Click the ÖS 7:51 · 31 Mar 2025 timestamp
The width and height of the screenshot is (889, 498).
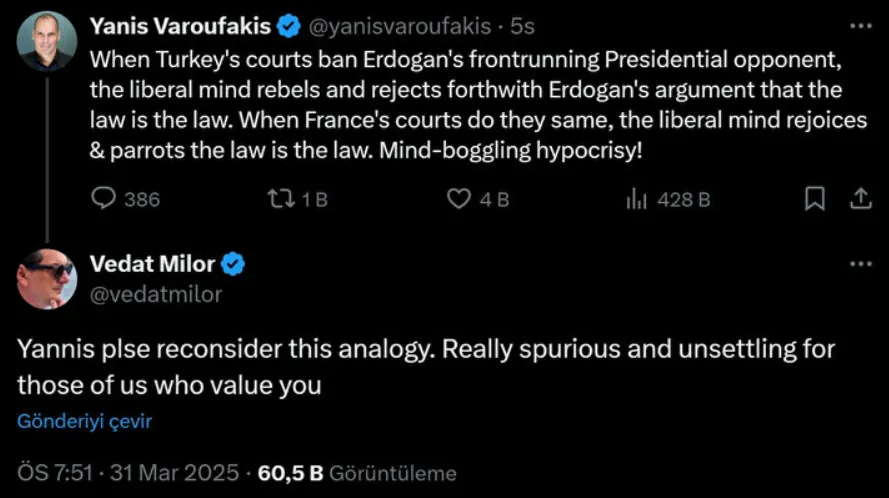[128, 473]
